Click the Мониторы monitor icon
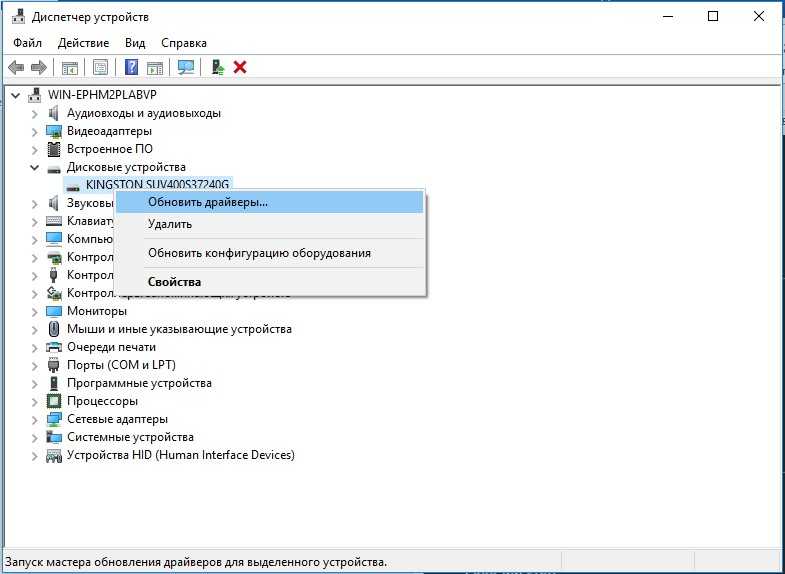Screen dimensions: 785x574 [54, 311]
